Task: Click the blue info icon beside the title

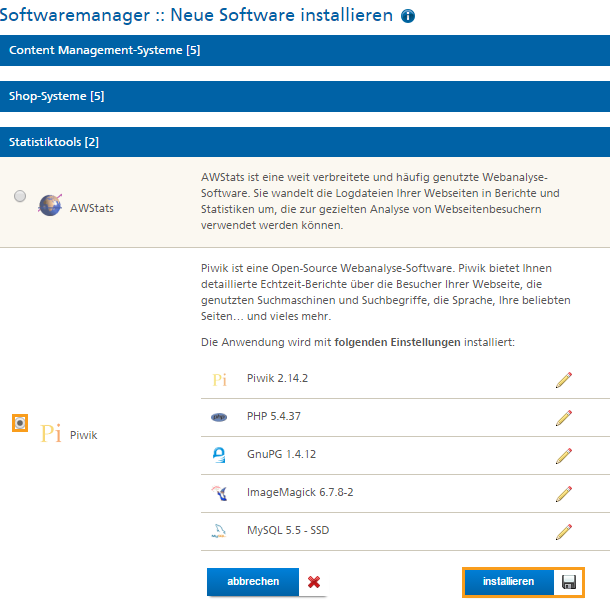Action: 408,16
